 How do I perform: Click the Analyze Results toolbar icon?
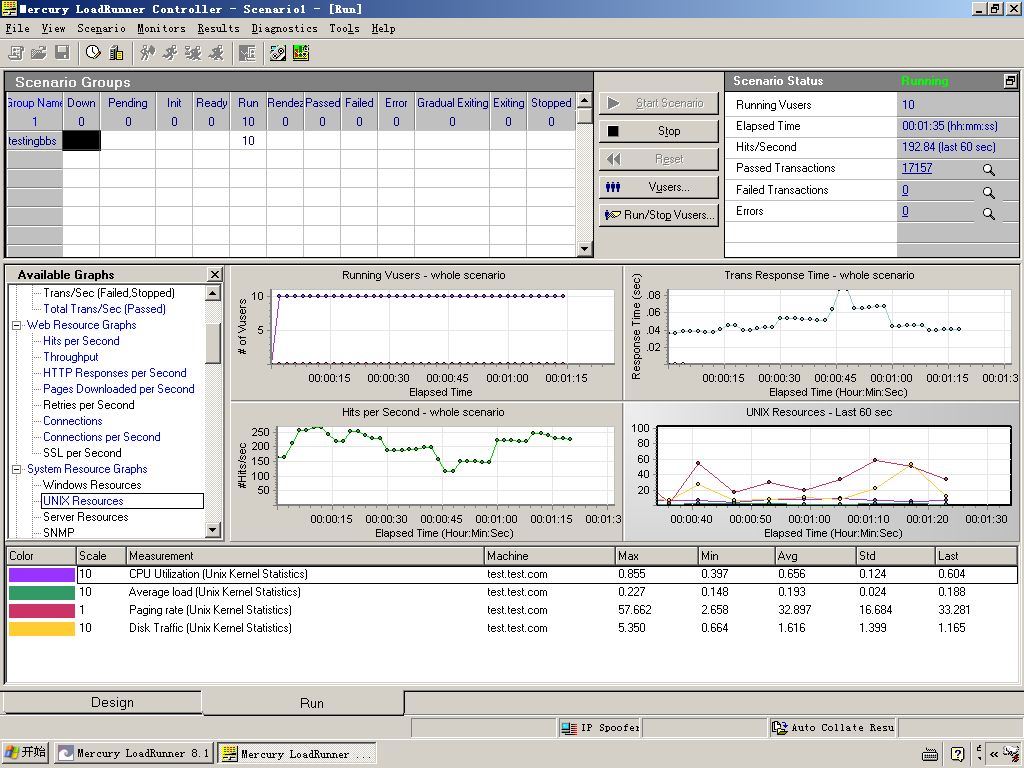pos(300,53)
